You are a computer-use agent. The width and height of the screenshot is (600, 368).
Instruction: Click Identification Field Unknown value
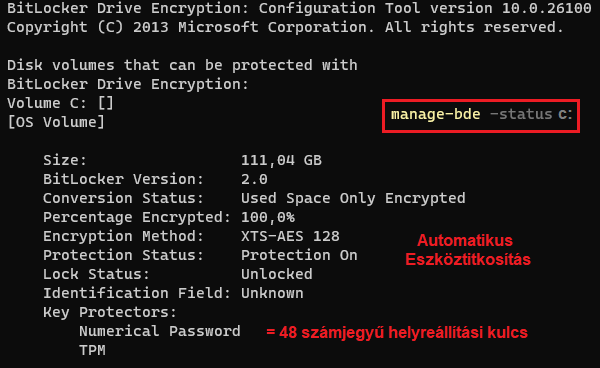272,293
